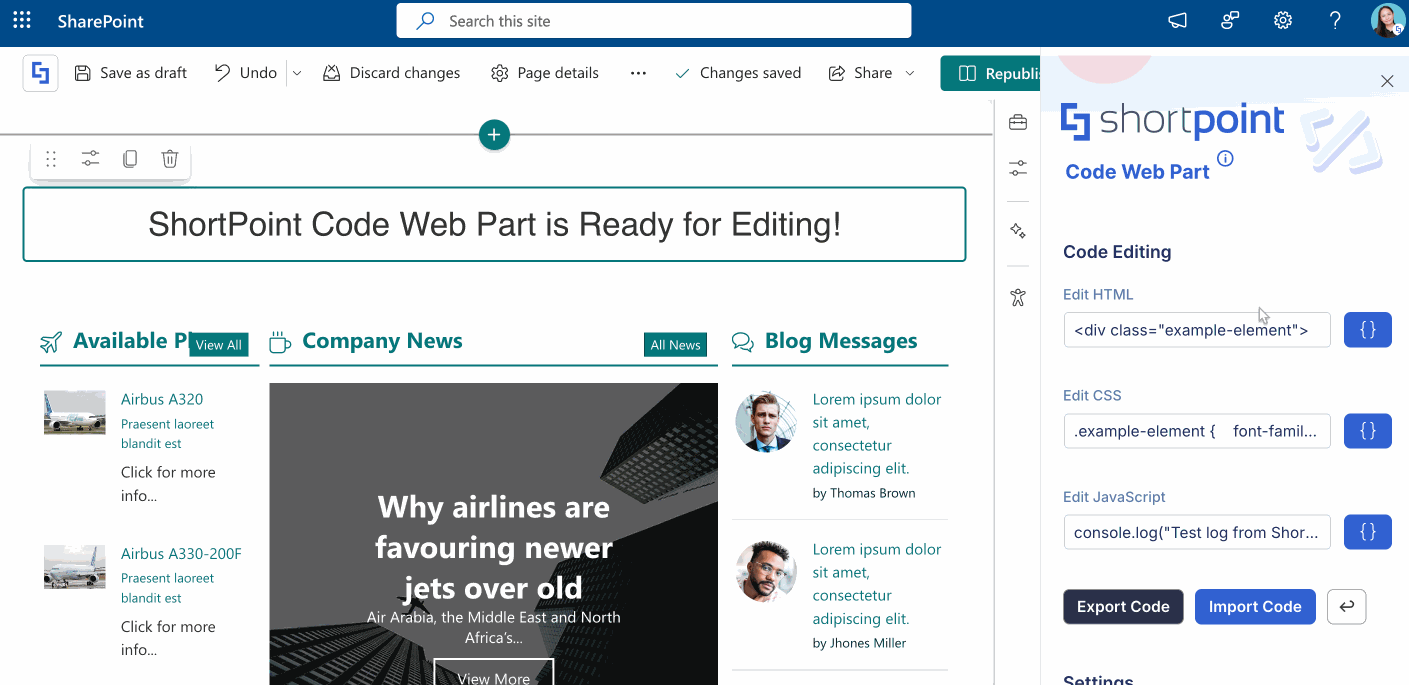
Task: Open the more options ellipsis
Action: [x=638, y=73]
